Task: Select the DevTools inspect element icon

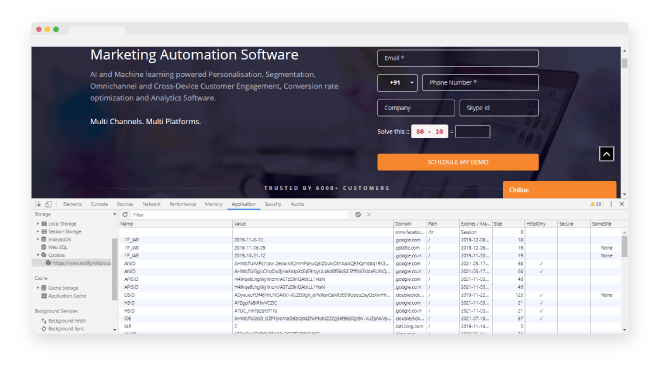Action: (38, 204)
